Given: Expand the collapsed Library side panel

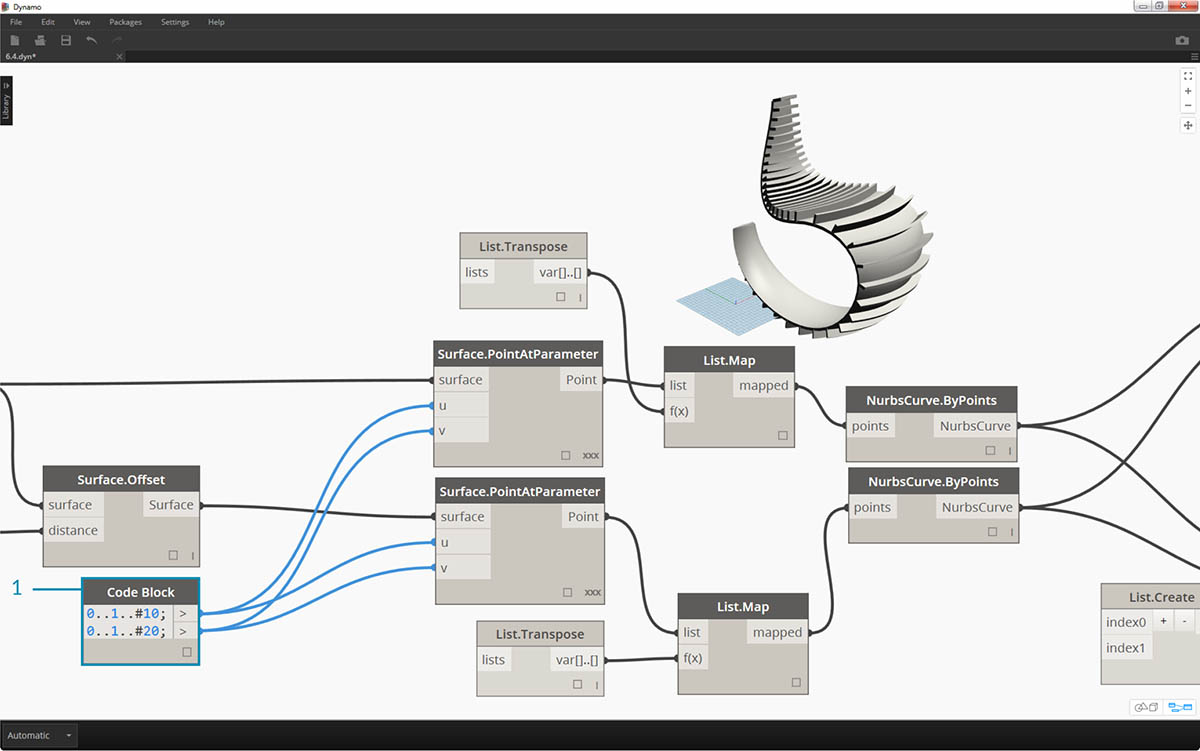Looking at the screenshot, I should click(x=6, y=100).
